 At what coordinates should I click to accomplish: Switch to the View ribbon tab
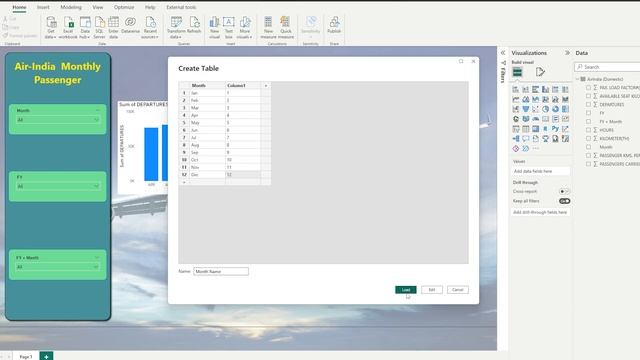coord(98,7)
